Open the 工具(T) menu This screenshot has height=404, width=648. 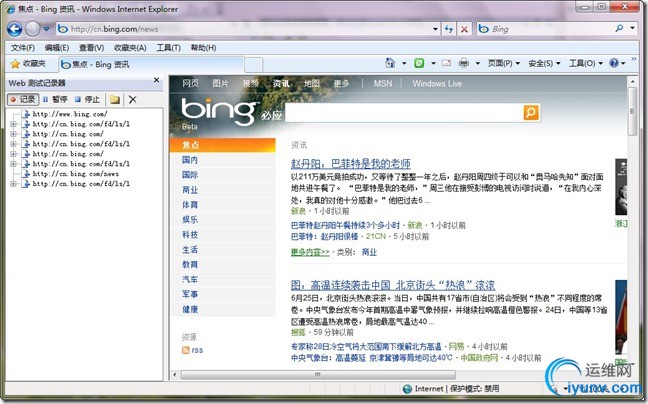169,48
